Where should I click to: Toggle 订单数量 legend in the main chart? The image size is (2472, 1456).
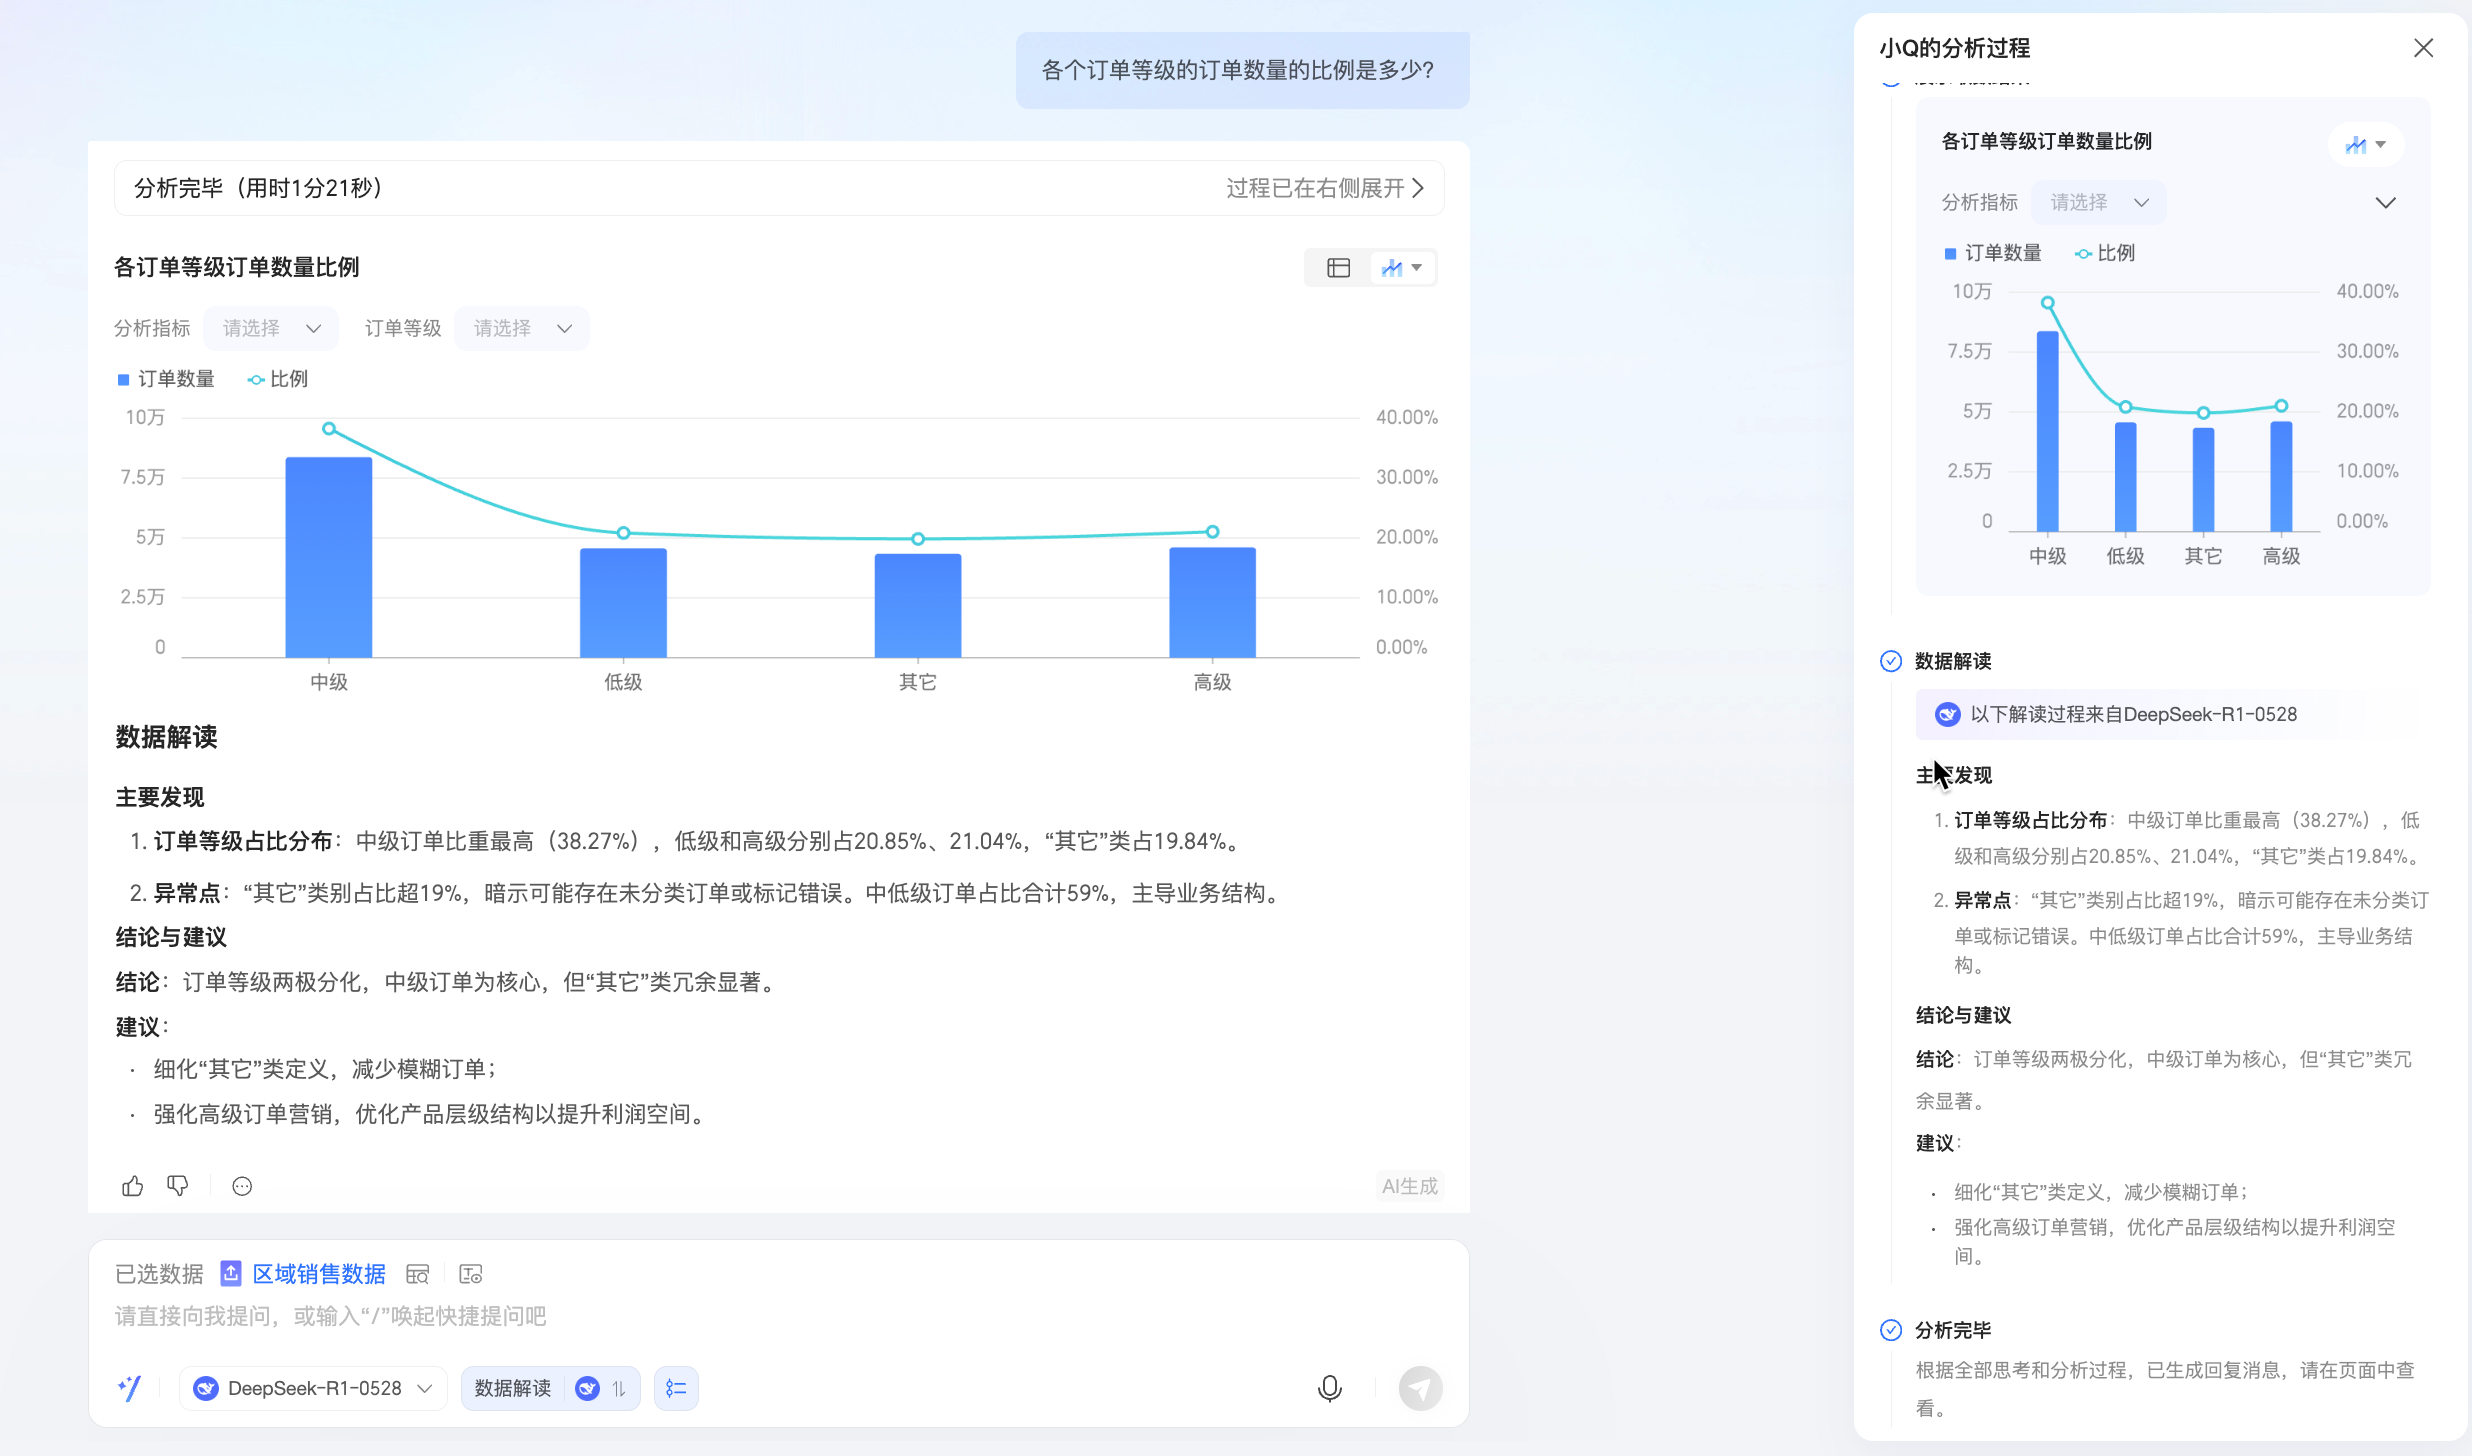tap(166, 379)
